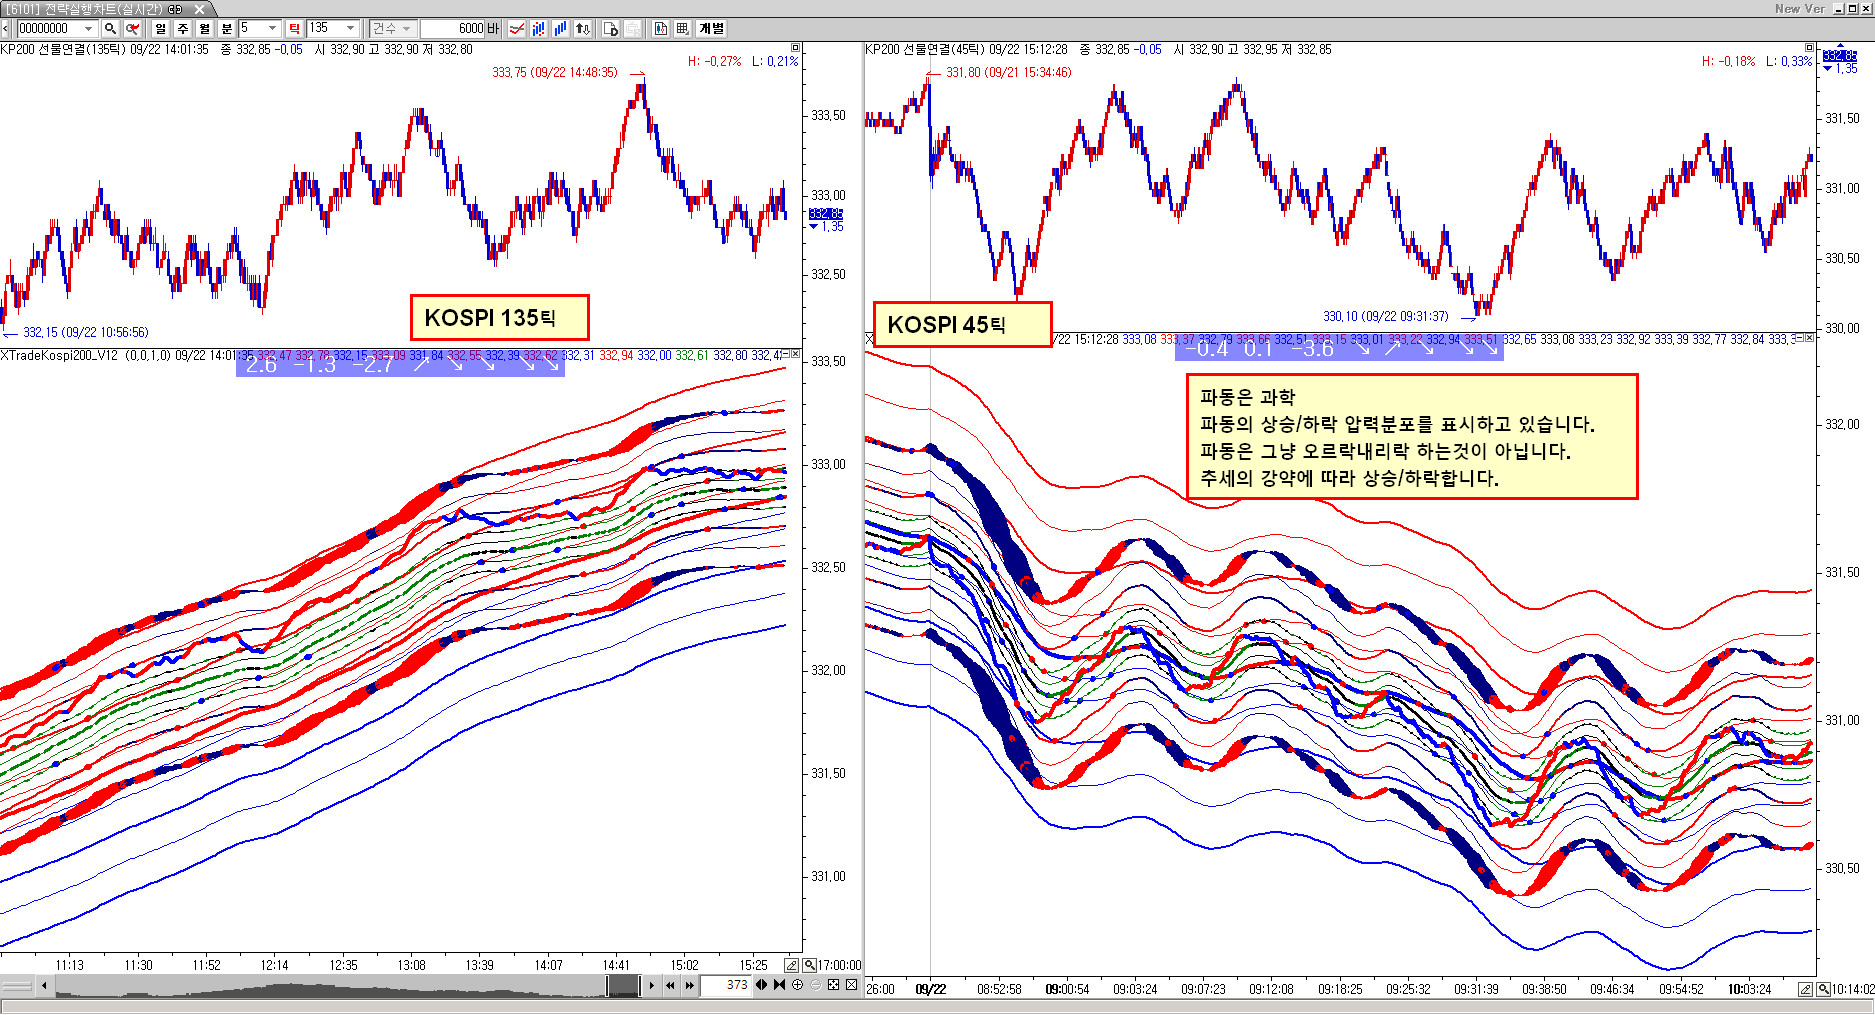Screen dimensions: 1875x1015
Task: Click the linked-rings icon in window tab
Action: point(175,9)
